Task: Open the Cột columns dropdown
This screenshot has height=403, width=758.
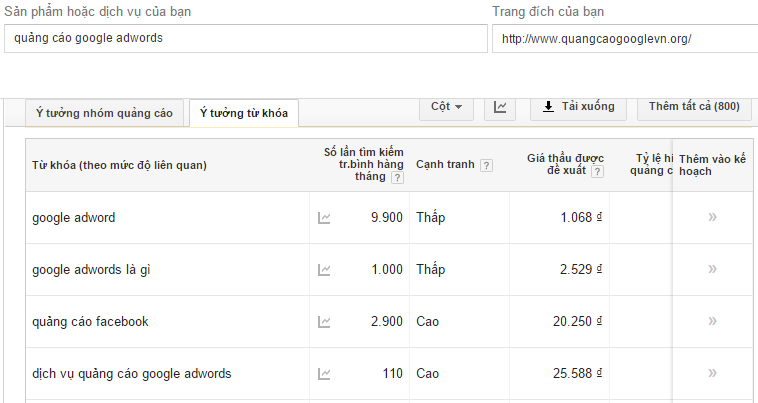Action: click(446, 107)
